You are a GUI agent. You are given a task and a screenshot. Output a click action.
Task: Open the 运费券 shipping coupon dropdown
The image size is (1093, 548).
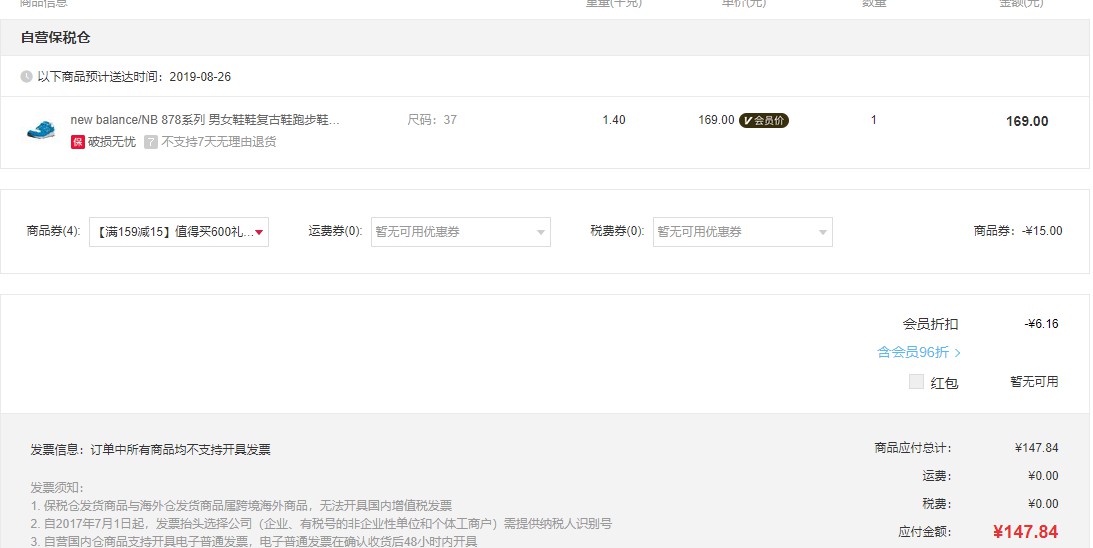(x=461, y=232)
